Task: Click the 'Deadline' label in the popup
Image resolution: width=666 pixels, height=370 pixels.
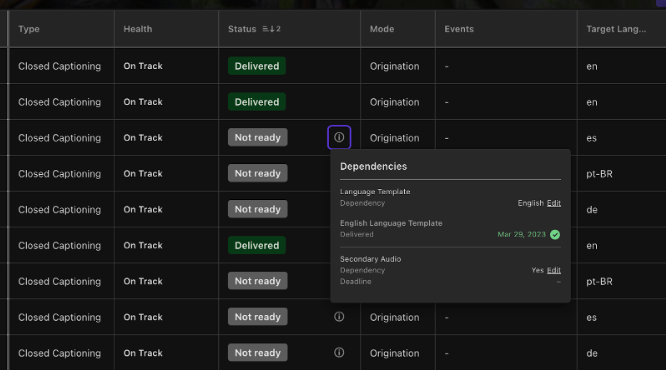Action: click(x=356, y=281)
